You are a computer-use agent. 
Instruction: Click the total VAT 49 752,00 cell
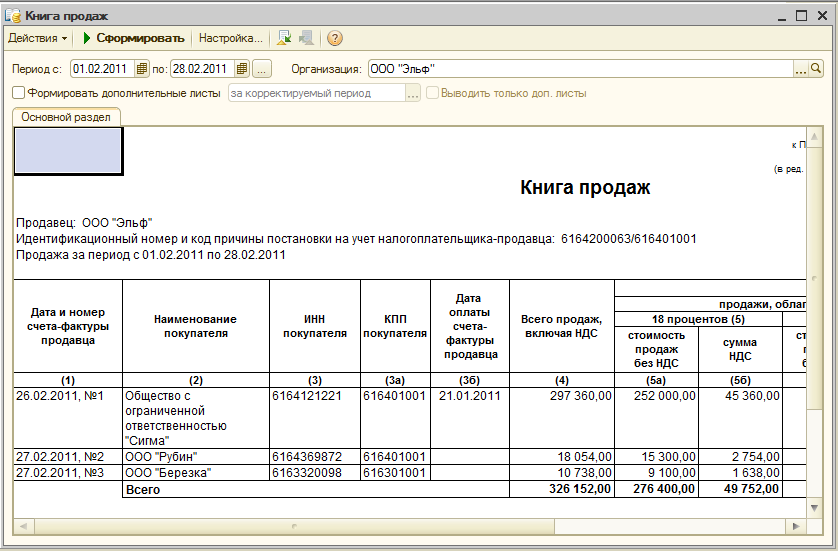(x=741, y=489)
